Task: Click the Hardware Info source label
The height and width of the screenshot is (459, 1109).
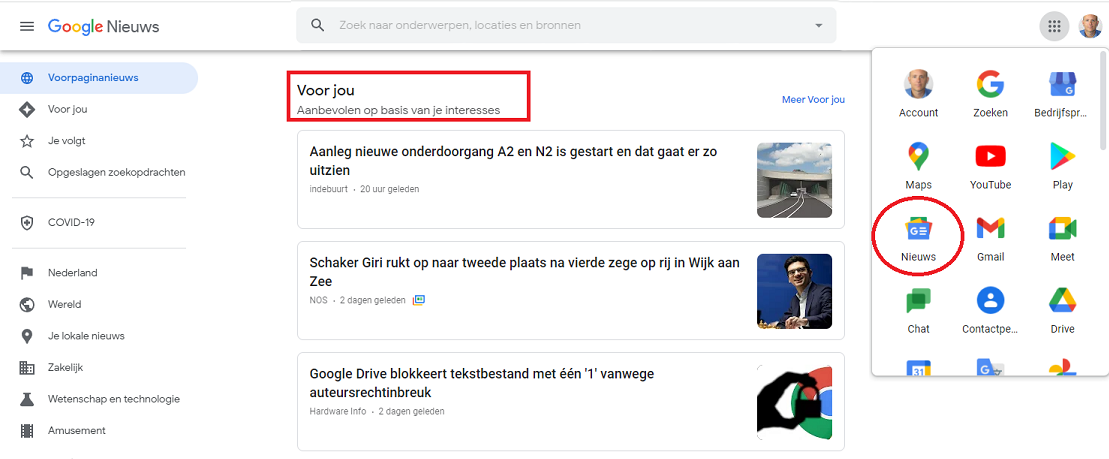Action: tap(338, 411)
